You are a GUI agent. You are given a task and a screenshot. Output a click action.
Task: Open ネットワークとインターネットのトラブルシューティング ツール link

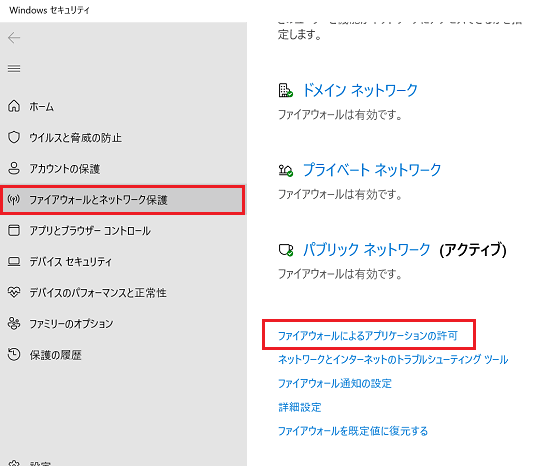pyautogui.click(x=393, y=359)
